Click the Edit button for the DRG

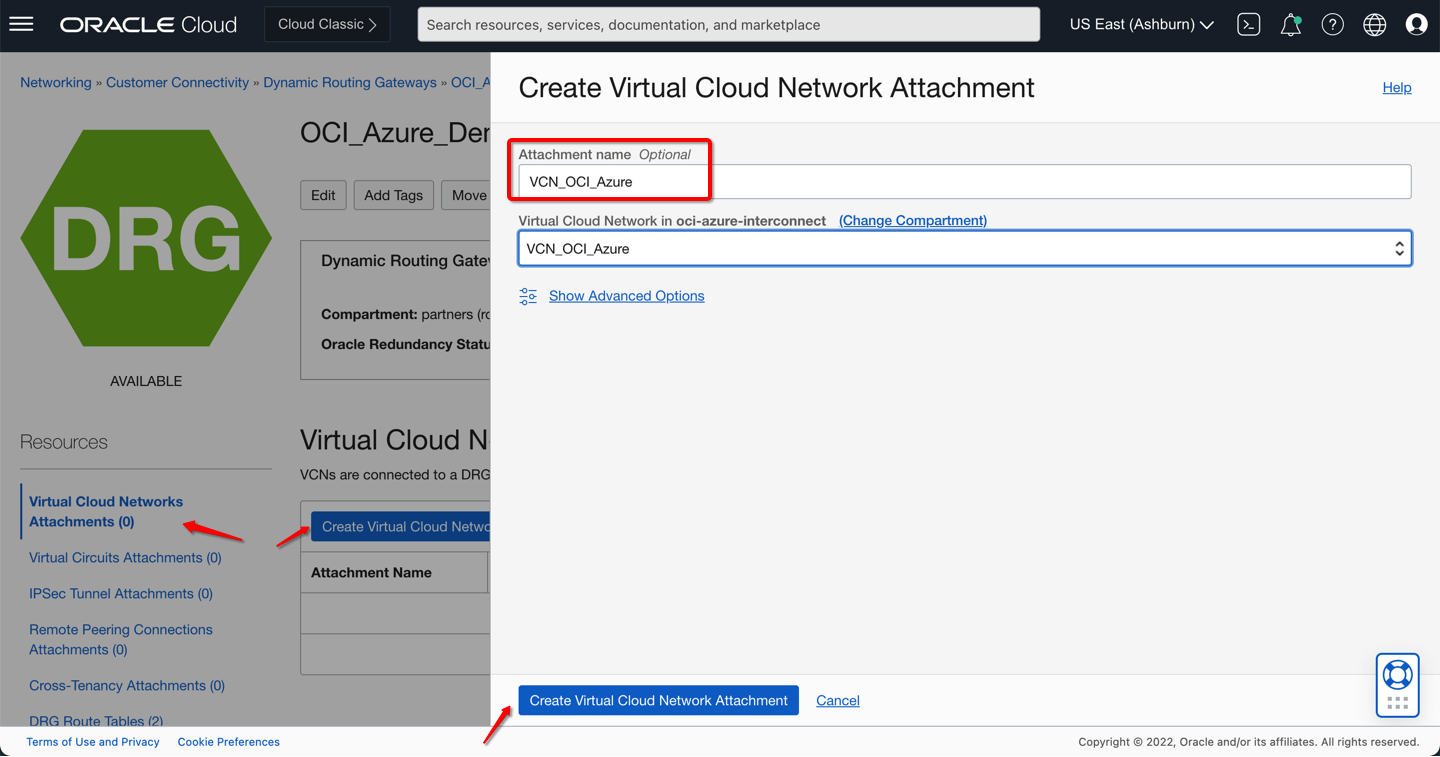[323, 195]
